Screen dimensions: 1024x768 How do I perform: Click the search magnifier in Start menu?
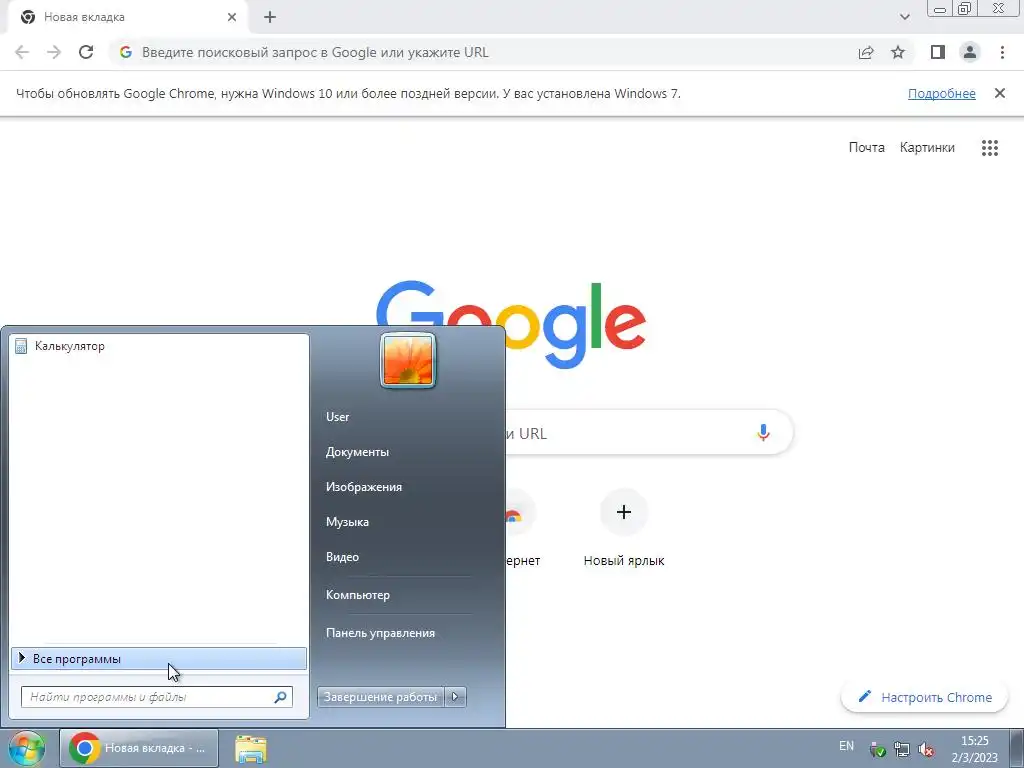[x=280, y=697]
